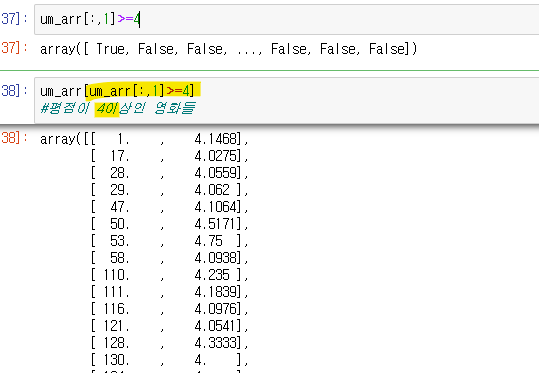Click the value 4.1839 in output
The image size is (539, 373).
coord(215,292)
